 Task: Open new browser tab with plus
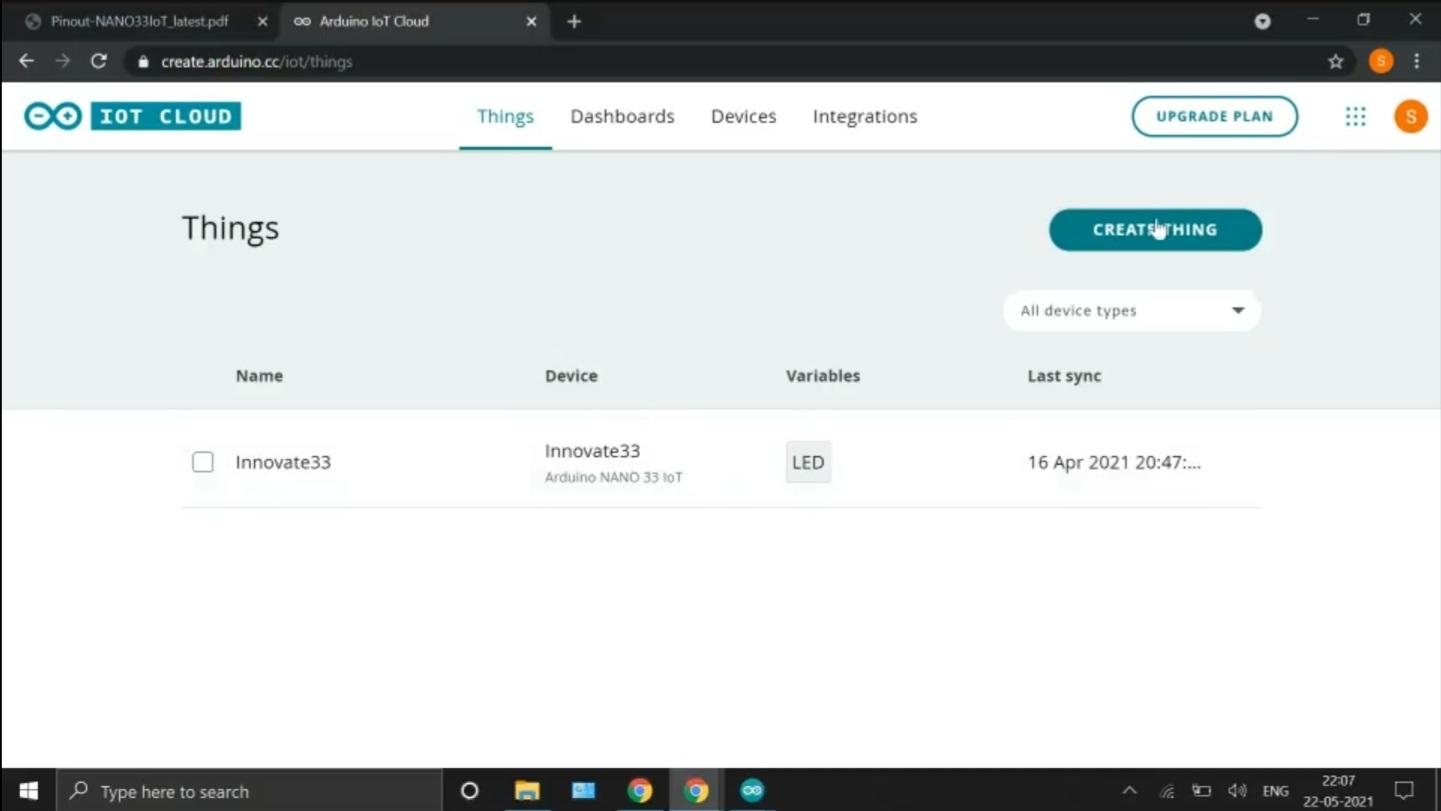coord(574,21)
